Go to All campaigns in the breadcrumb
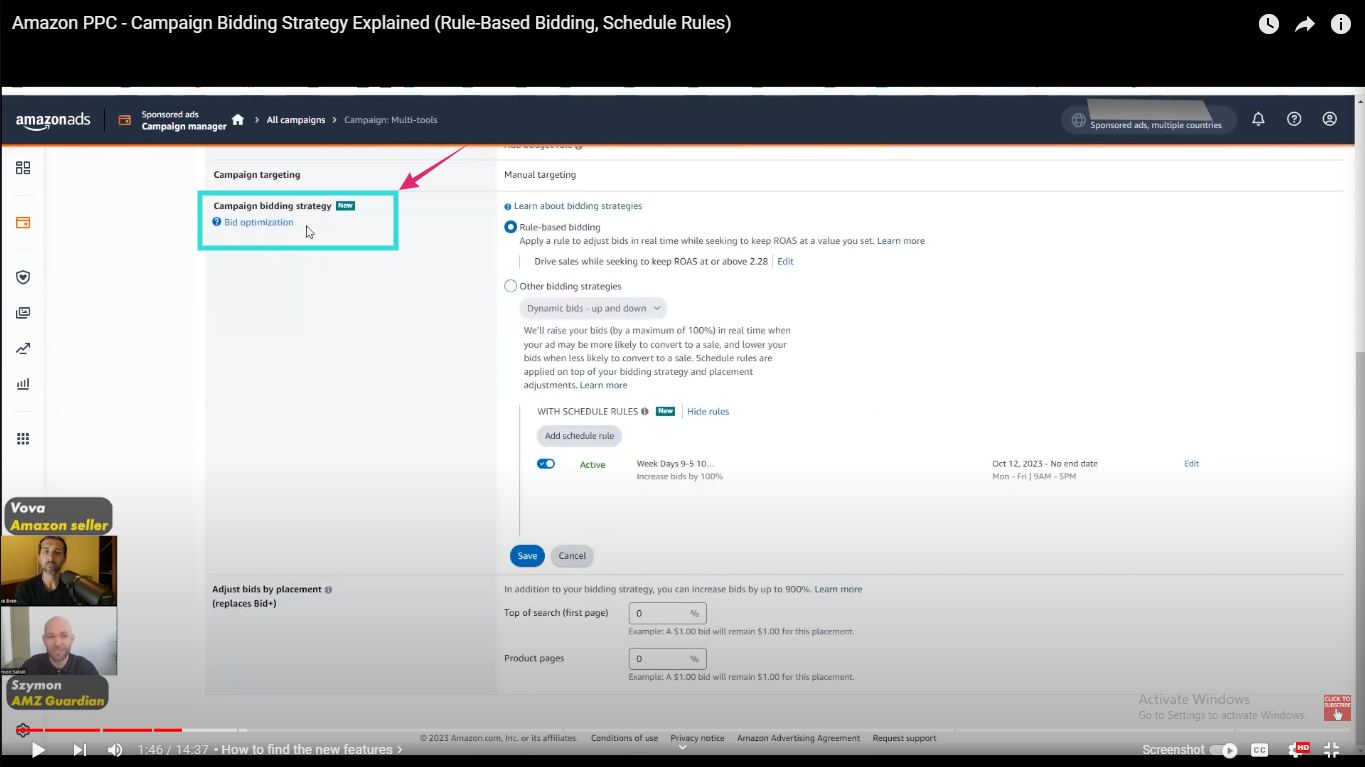 (296, 120)
